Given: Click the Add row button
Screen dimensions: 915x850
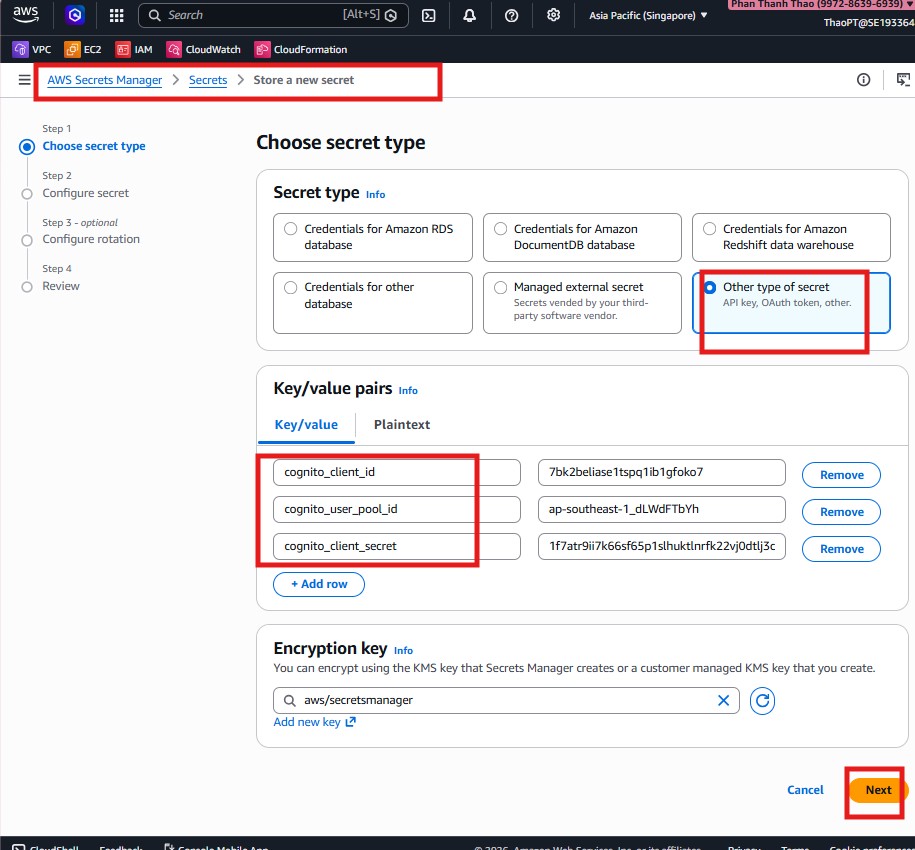Looking at the screenshot, I should tap(318, 584).
